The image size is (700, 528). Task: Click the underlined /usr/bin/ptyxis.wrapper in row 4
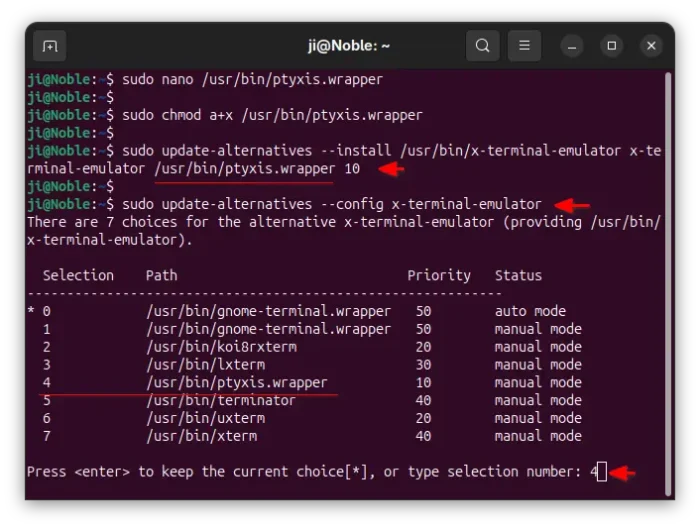tap(236, 383)
